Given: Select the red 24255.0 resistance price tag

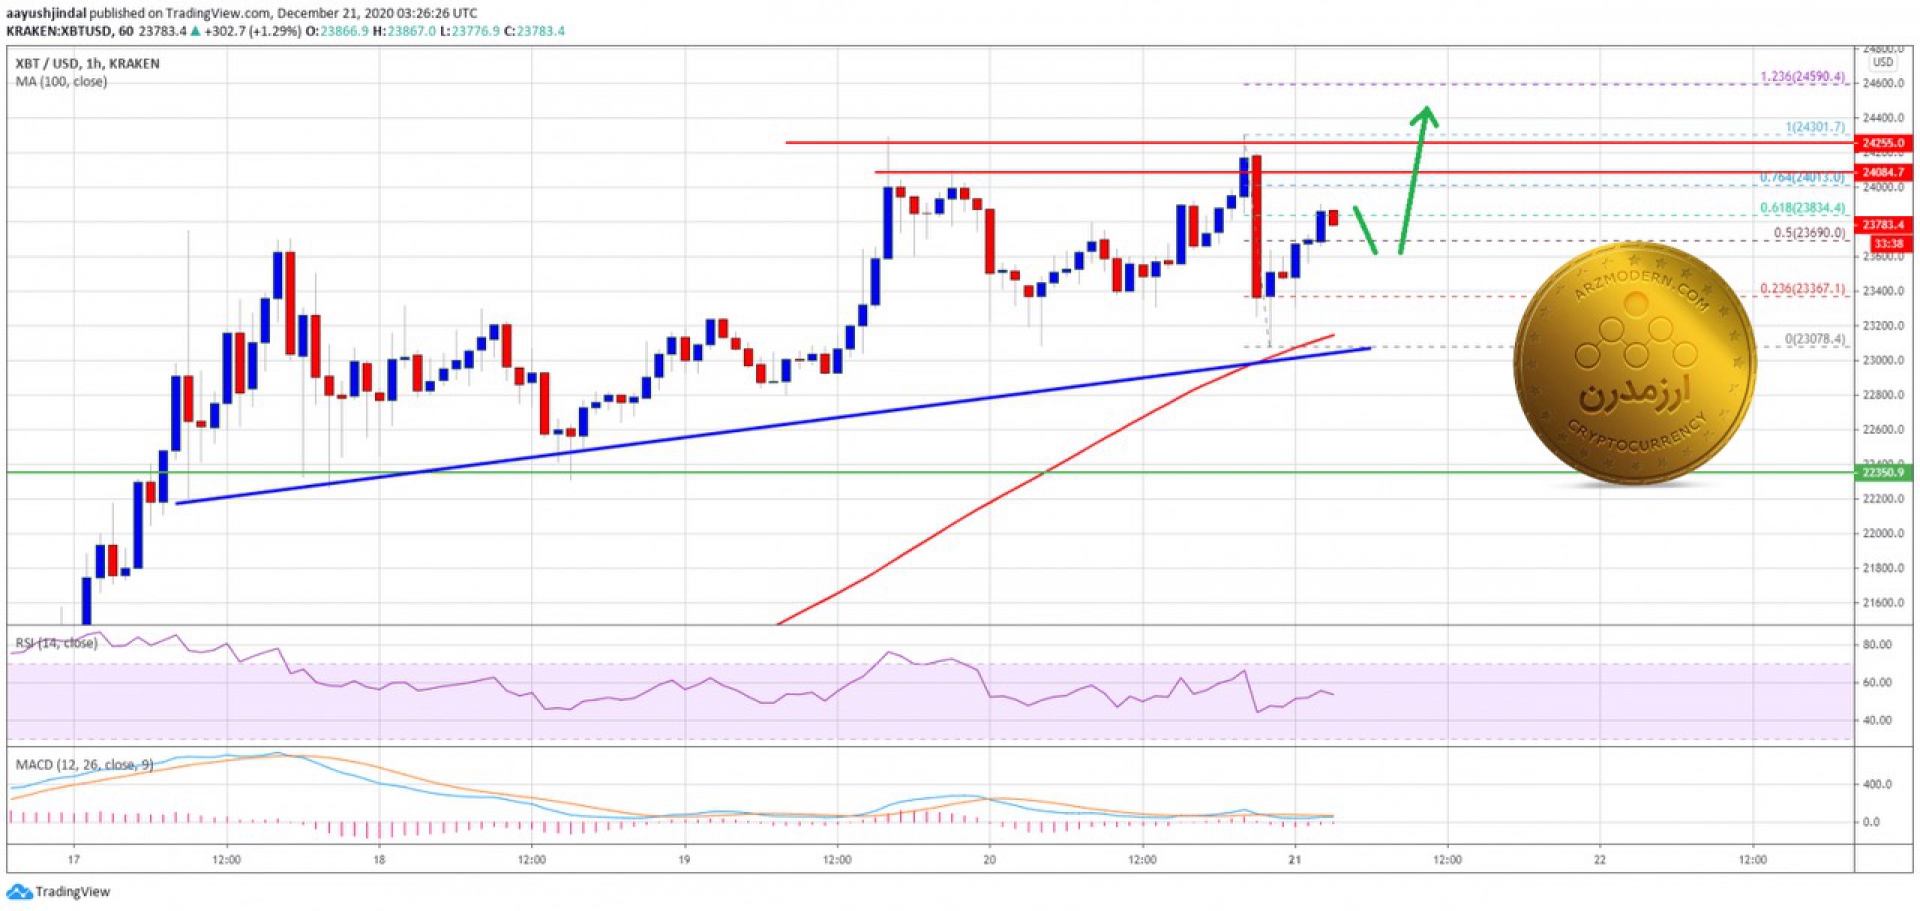Looking at the screenshot, I should 1883,143.
